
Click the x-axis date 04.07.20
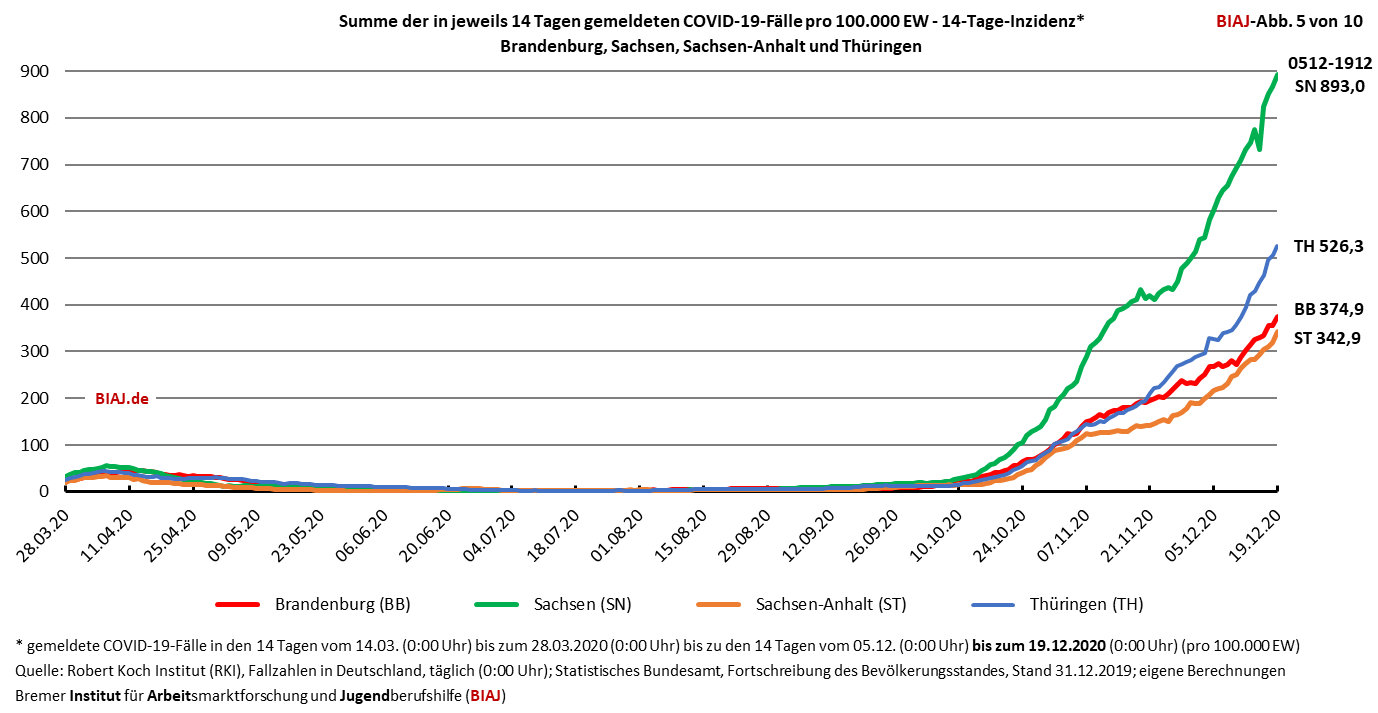(x=491, y=534)
